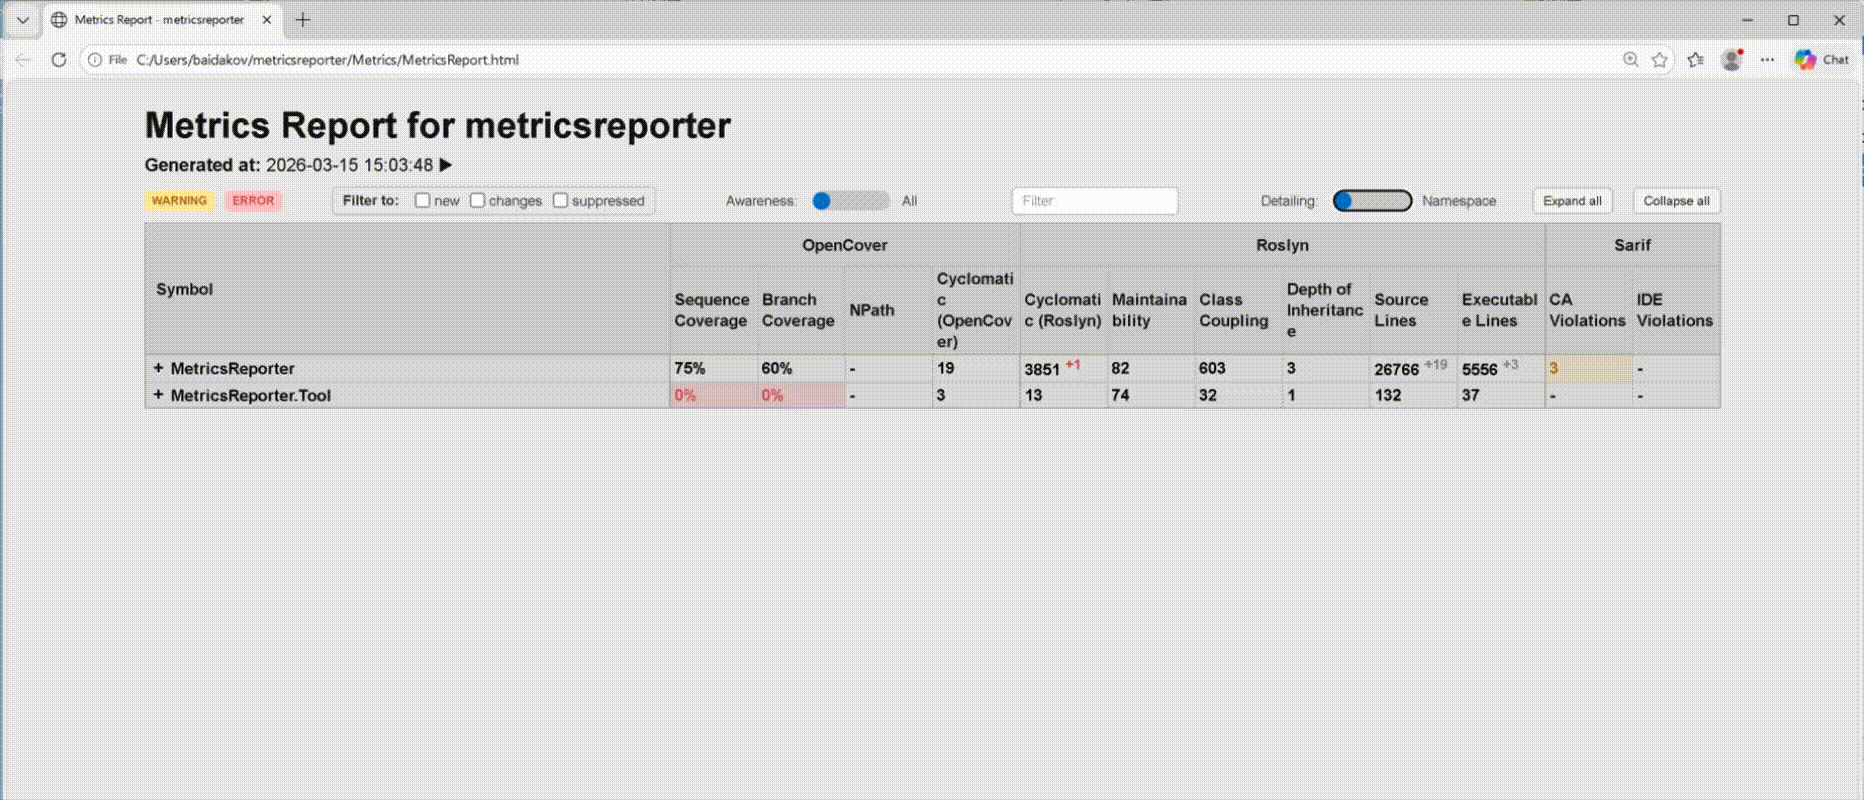The width and height of the screenshot is (1864, 800).
Task: Click the 3851 cyclomatic value cell
Action: [1063, 368]
